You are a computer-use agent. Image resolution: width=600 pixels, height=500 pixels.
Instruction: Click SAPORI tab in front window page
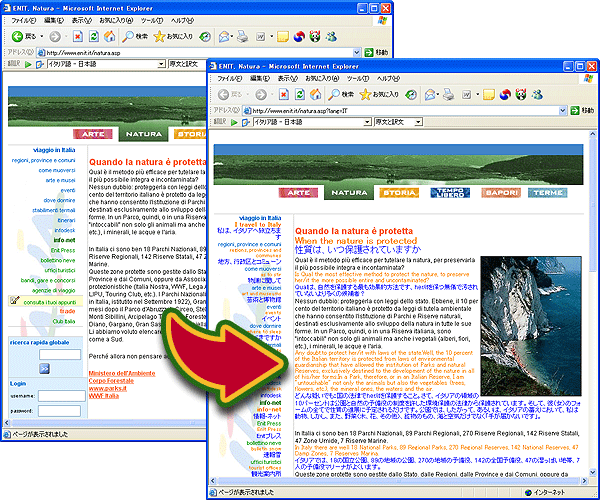[501, 193]
